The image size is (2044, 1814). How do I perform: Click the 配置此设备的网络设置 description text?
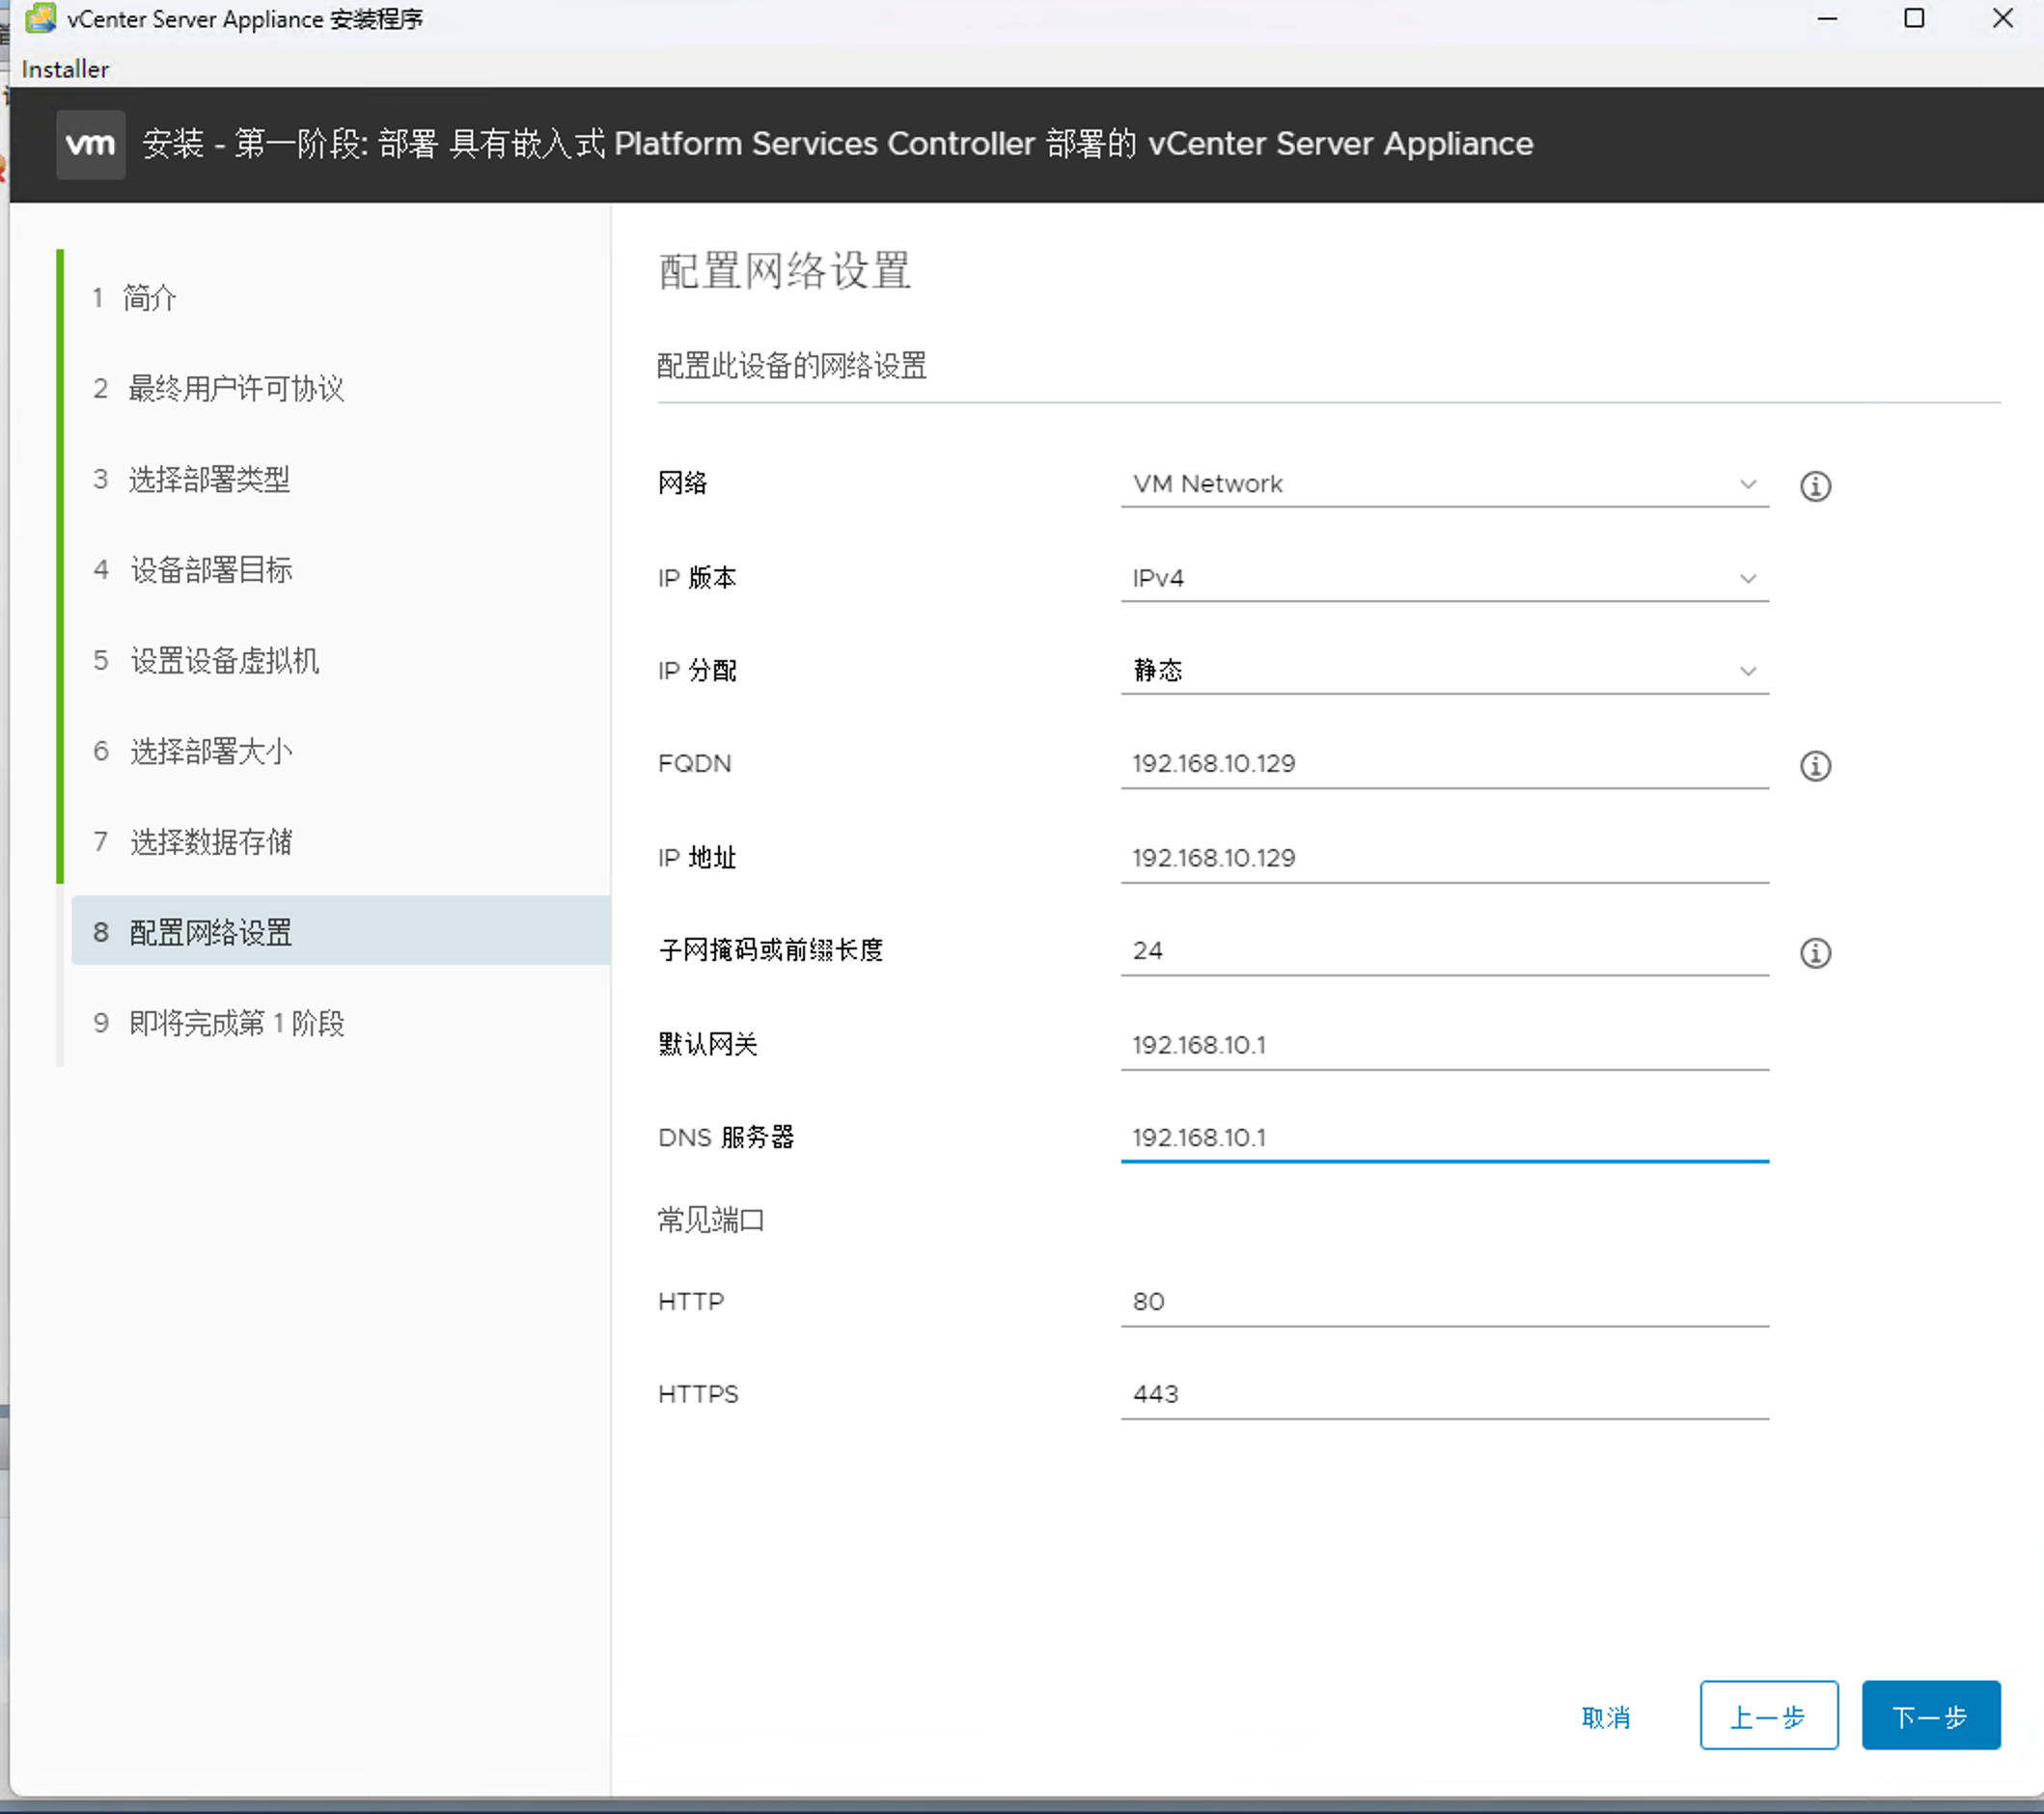pyautogui.click(x=792, y=366)
